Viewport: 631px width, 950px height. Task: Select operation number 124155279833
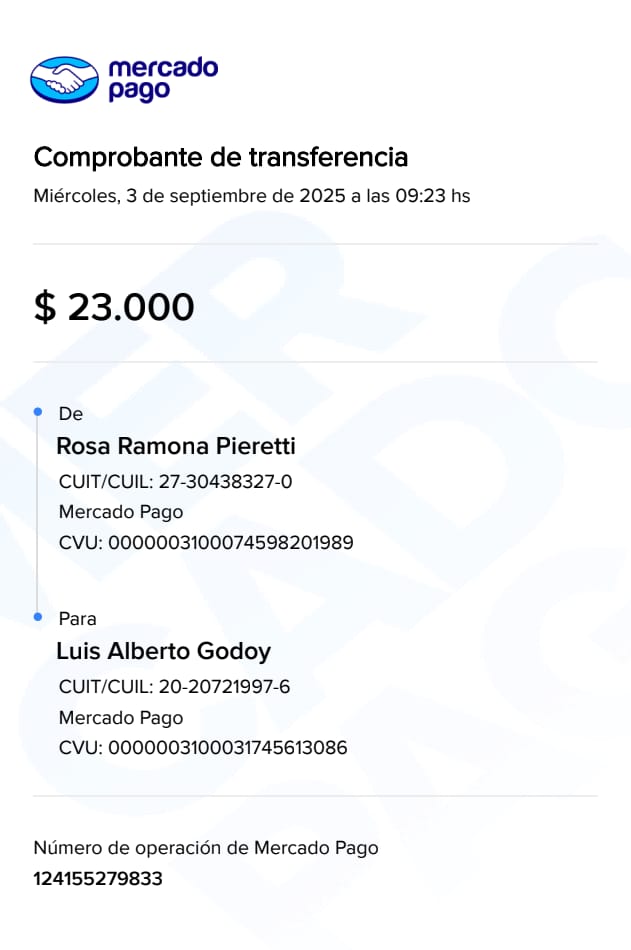pyautogui.click(x=98, y=880)
